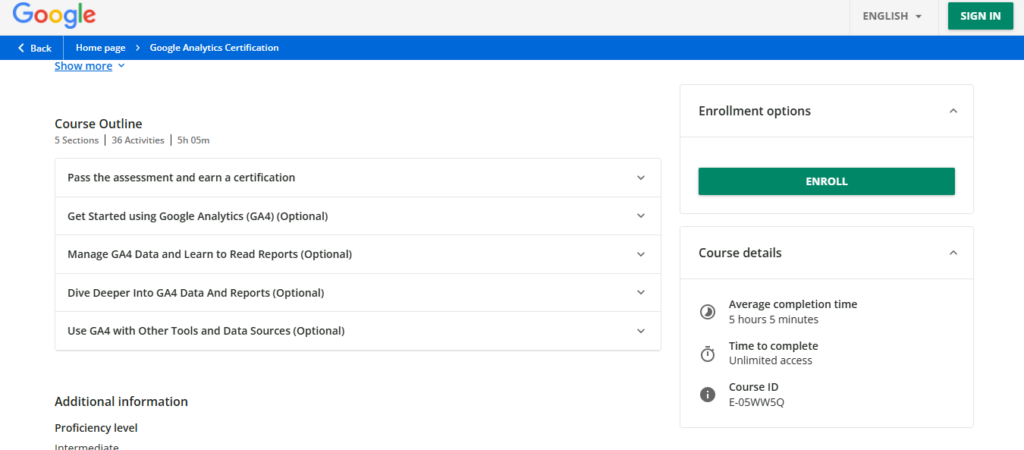Click the Proficiency level label
This screenshot has width=1024, height=450.
[x=96, y=428]
